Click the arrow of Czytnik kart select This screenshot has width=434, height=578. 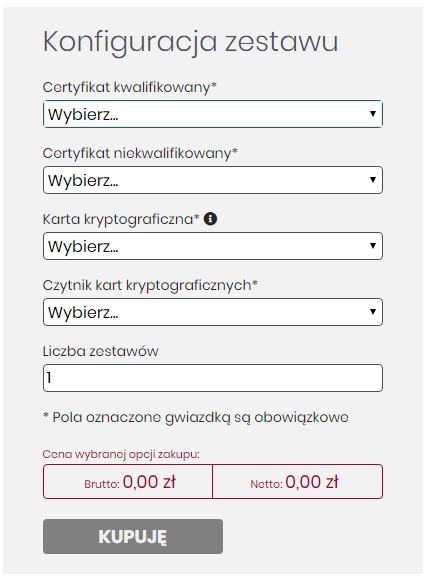(373, 311)
